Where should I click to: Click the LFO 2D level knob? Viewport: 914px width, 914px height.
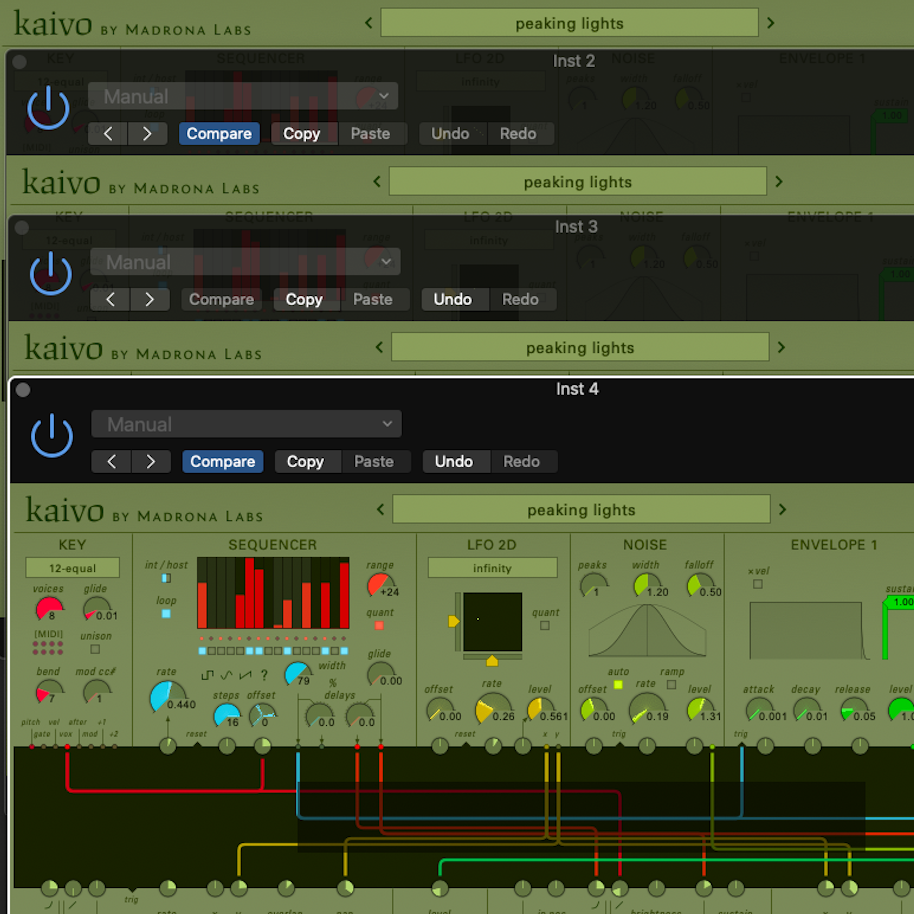click(x=539, y=709)
